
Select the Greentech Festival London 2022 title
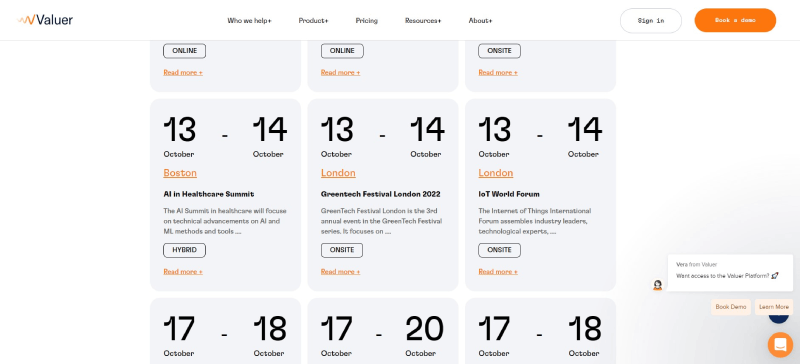point(381,194)
